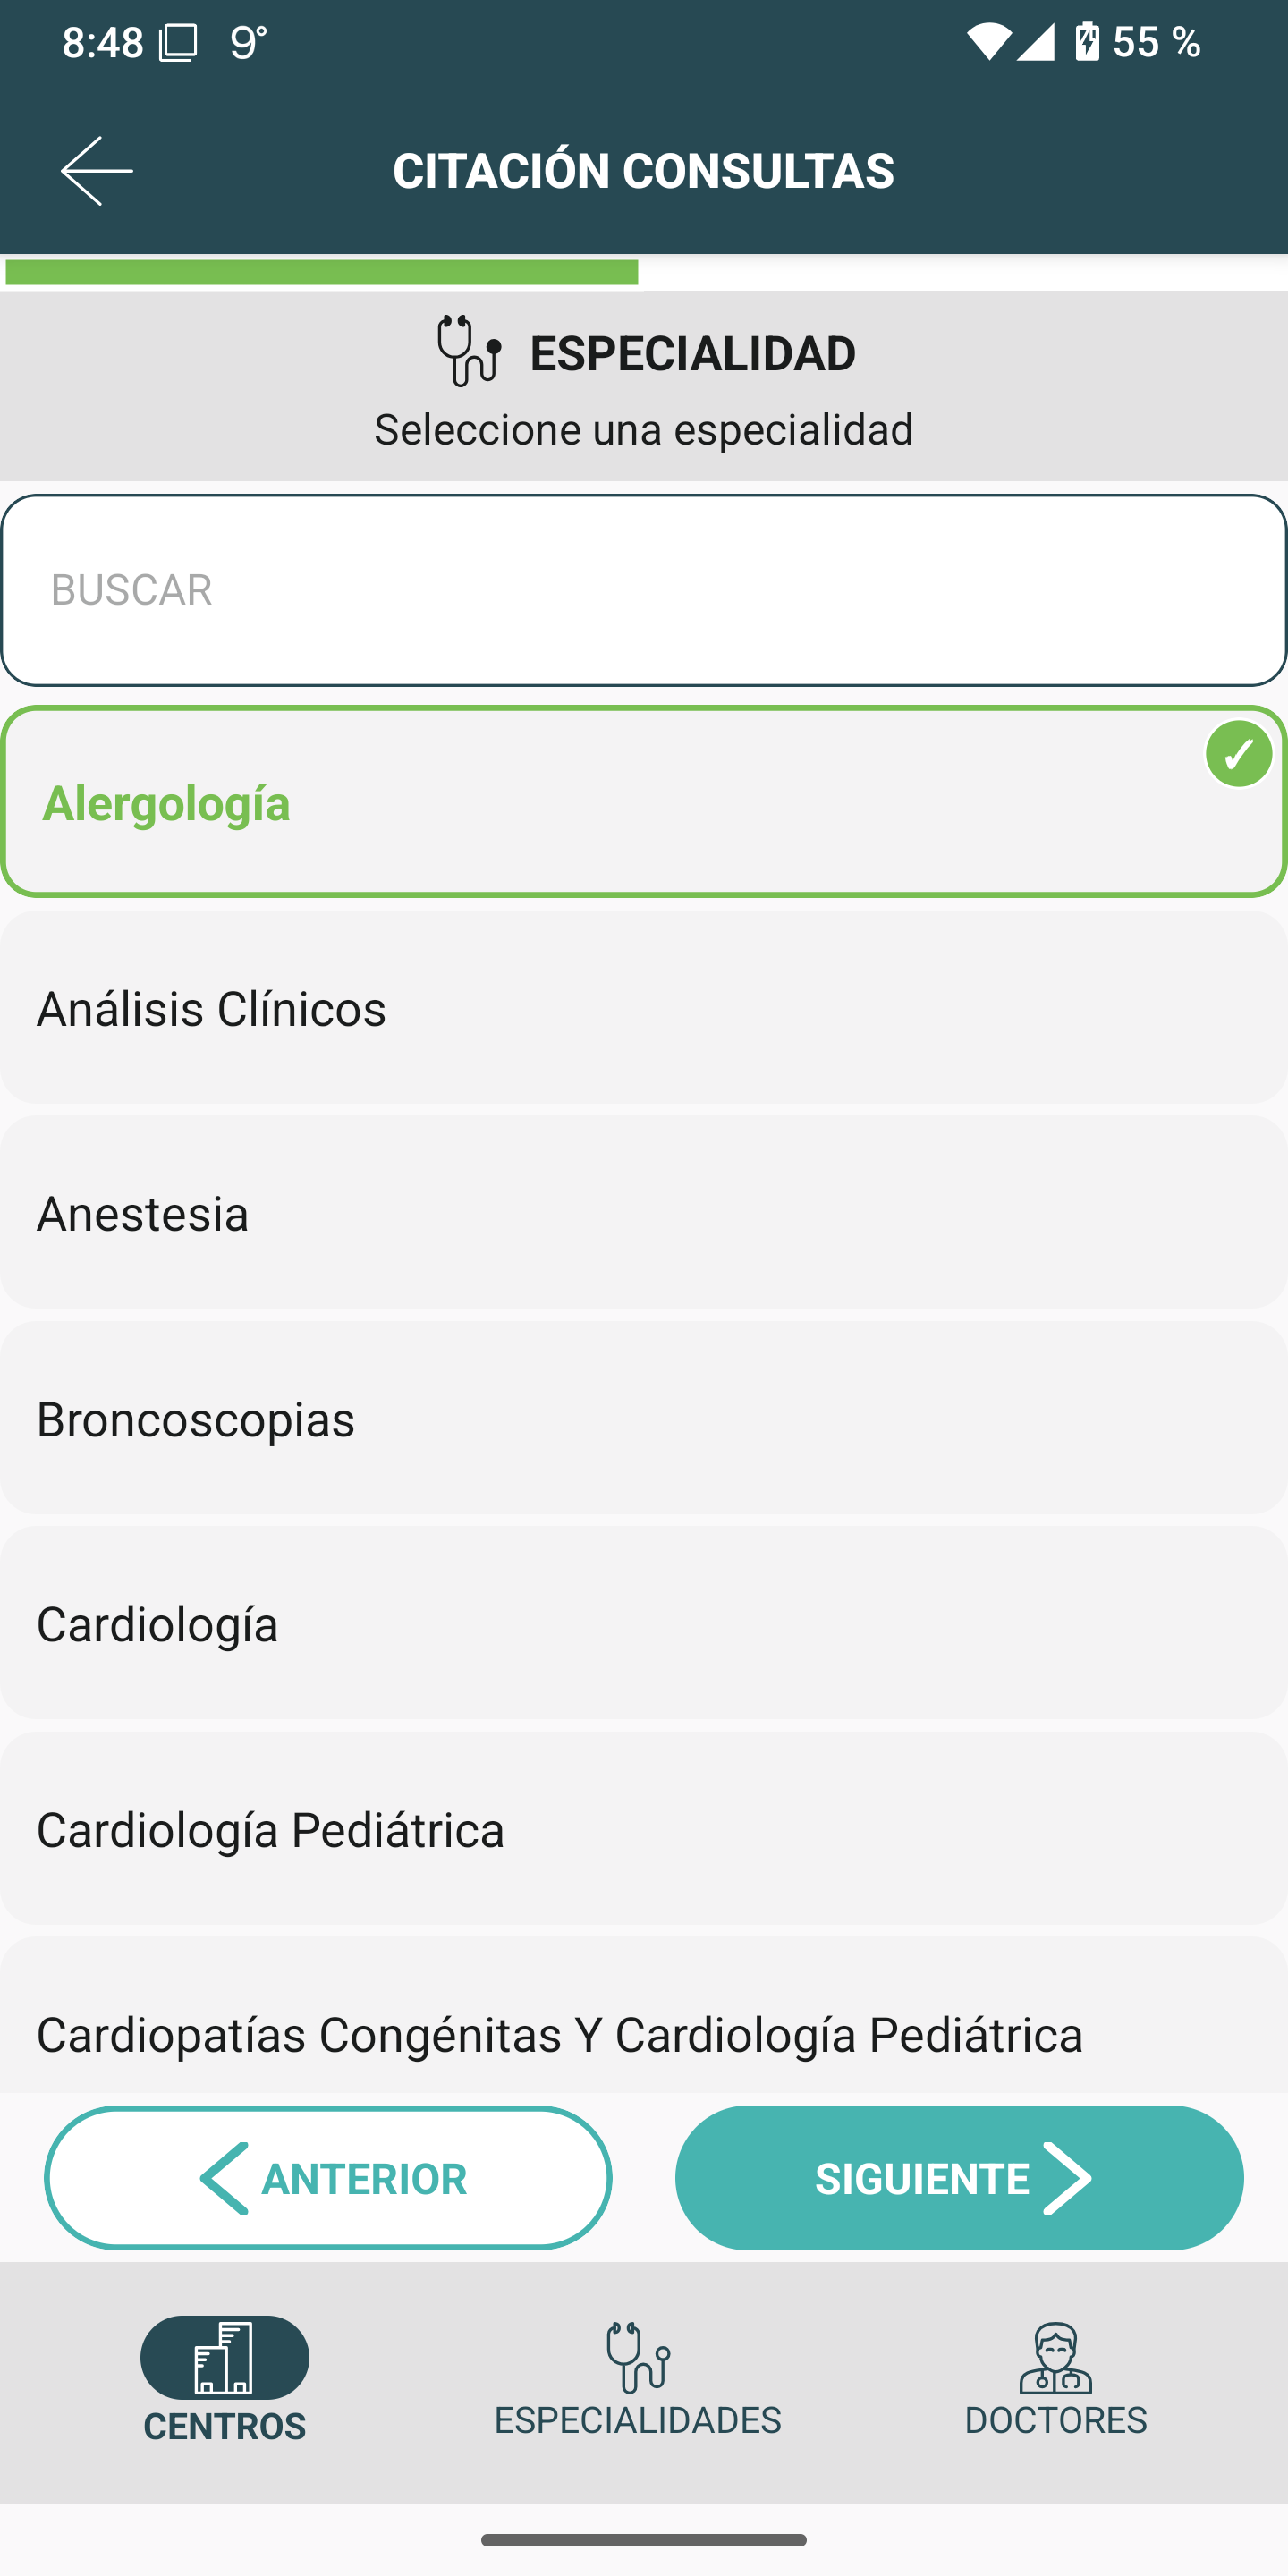Open the Centros building icon tab
Image resolution: width=1288 pixels, height=2576 pixels.
224,2357
